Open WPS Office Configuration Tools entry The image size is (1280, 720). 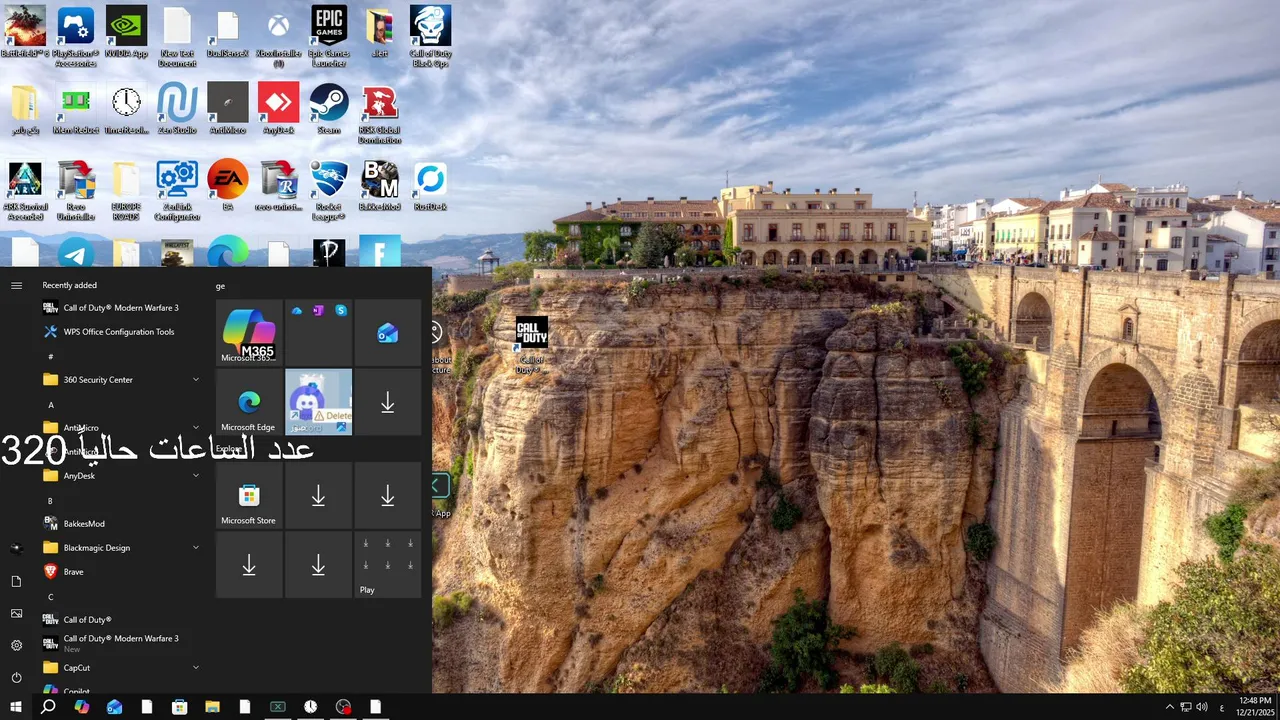(x=120, y=332)
